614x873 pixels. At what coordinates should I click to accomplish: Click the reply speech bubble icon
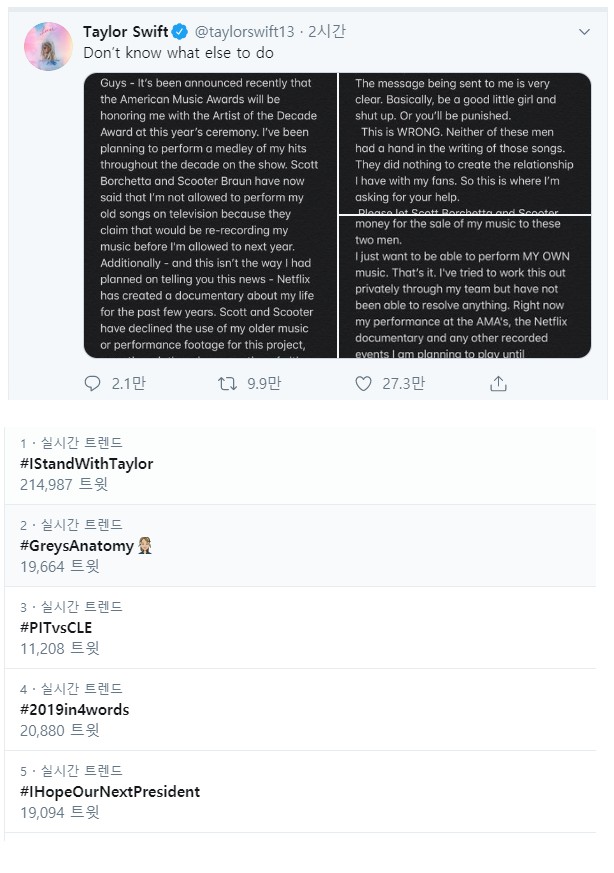(92, 383)
